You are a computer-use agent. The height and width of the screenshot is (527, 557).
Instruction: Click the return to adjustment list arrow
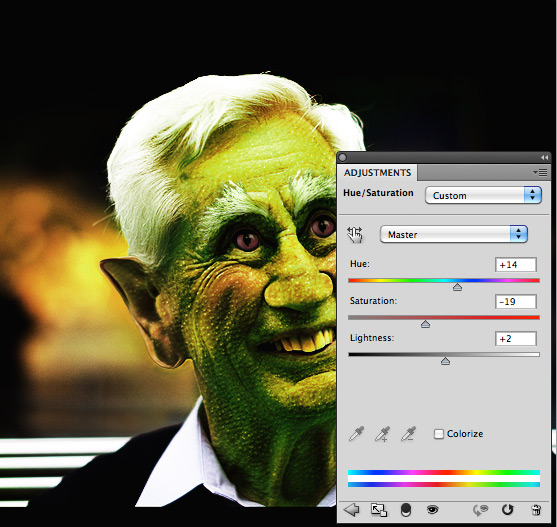351,510
